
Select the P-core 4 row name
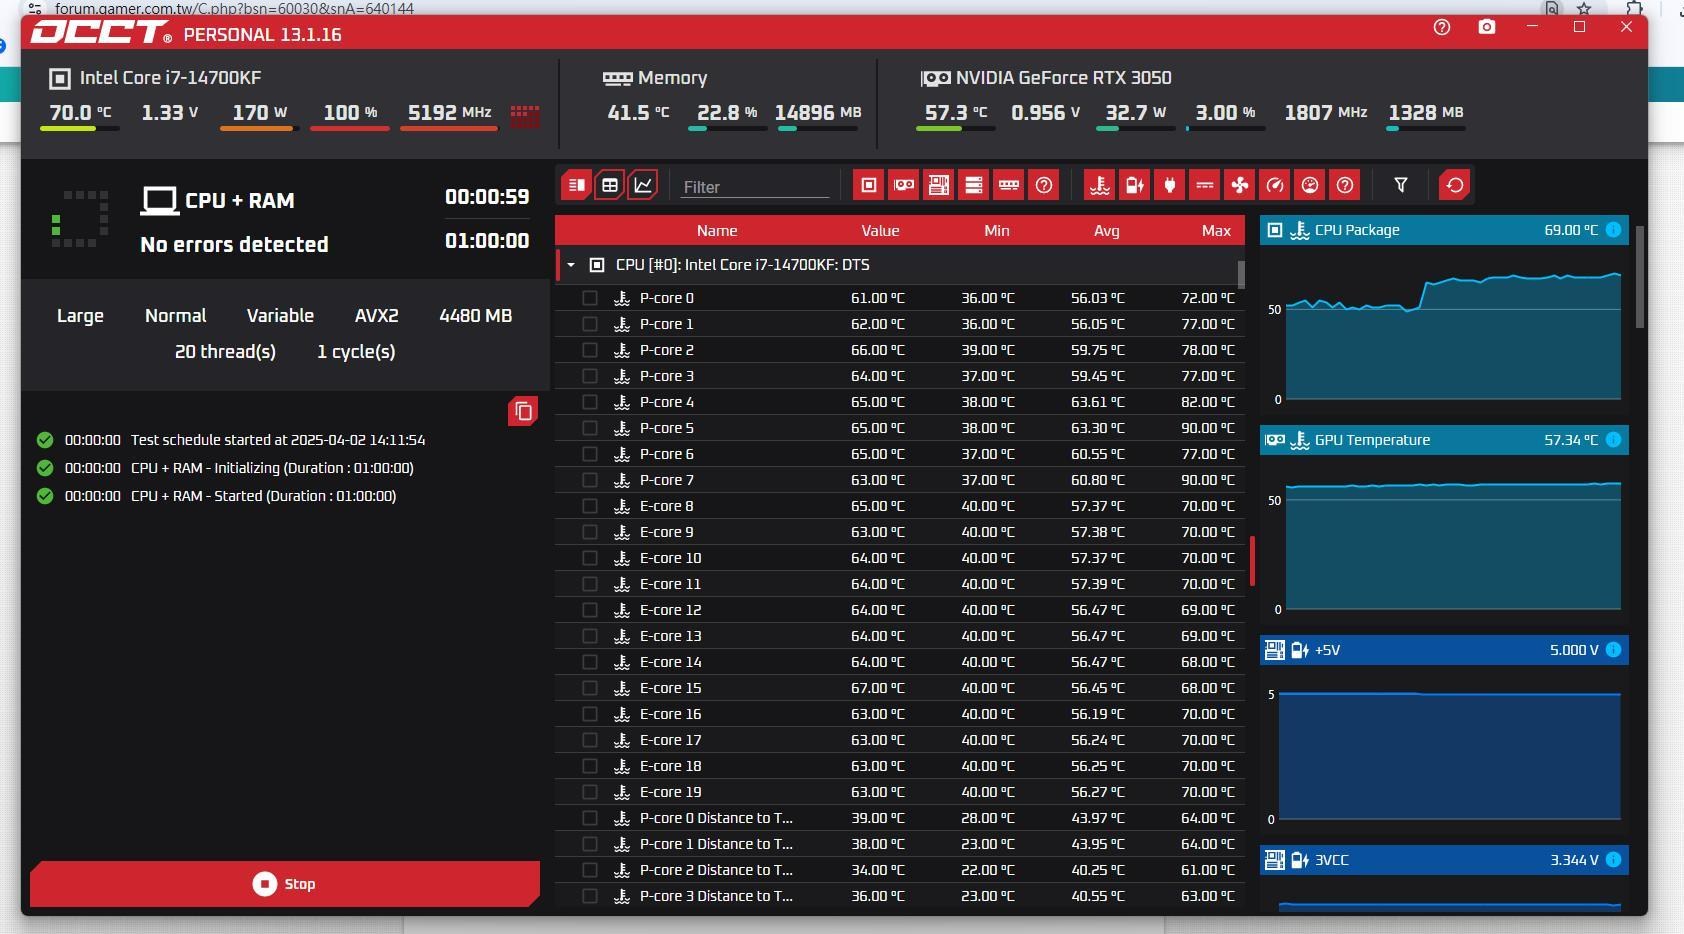click(667, 402)
